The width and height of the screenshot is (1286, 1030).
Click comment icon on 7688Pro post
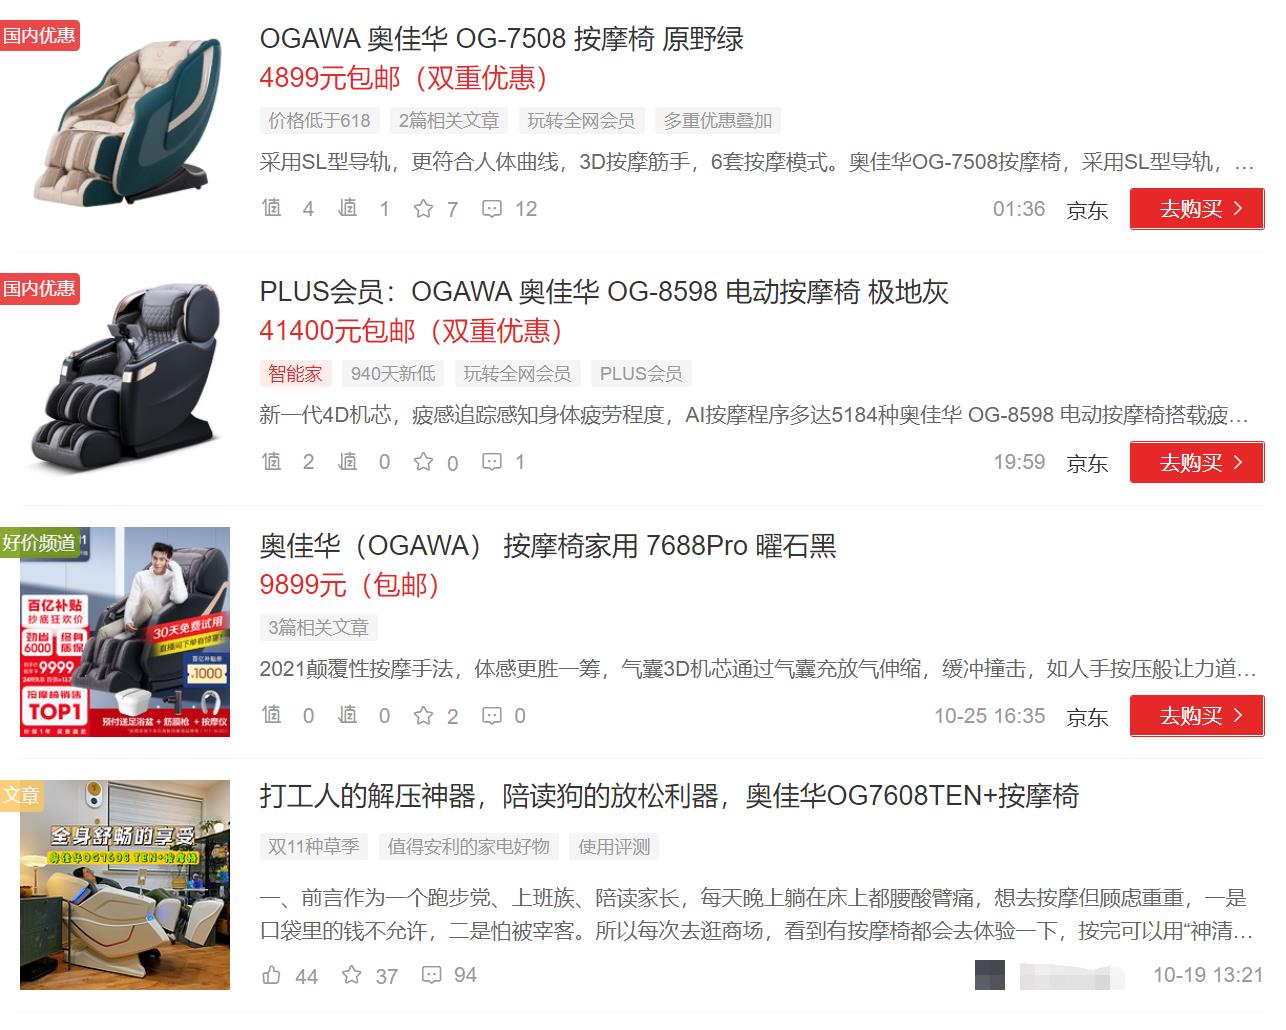(492, 716)
